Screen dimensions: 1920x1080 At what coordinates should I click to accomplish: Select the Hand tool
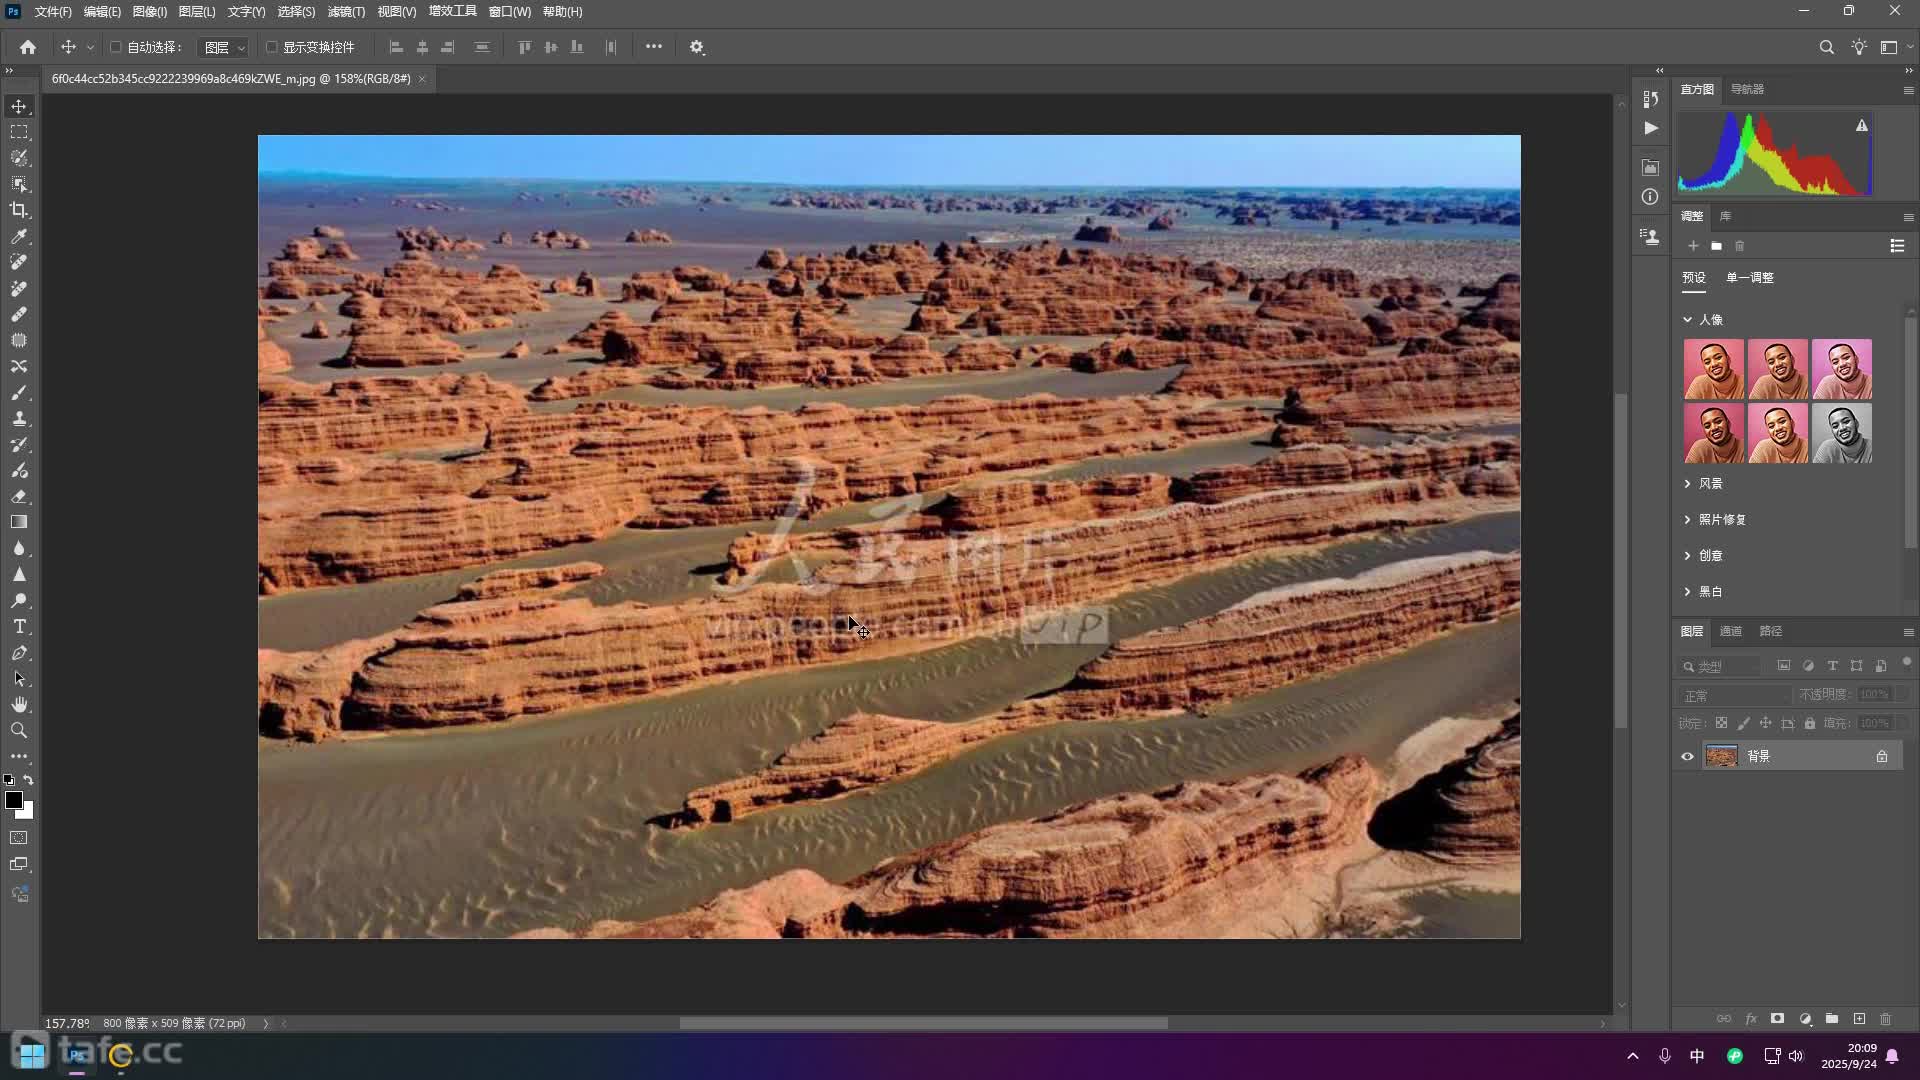(19, 704)
